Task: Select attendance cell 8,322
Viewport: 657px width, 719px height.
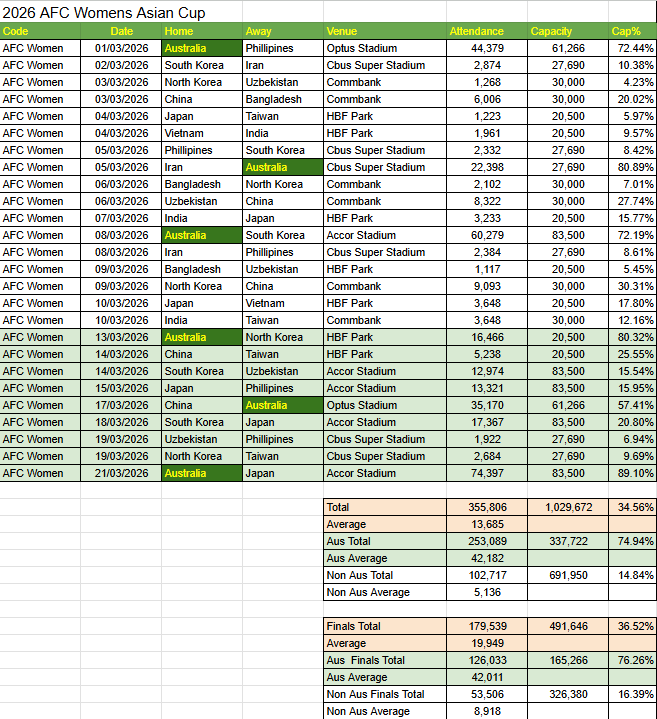Action: (487, 201)
